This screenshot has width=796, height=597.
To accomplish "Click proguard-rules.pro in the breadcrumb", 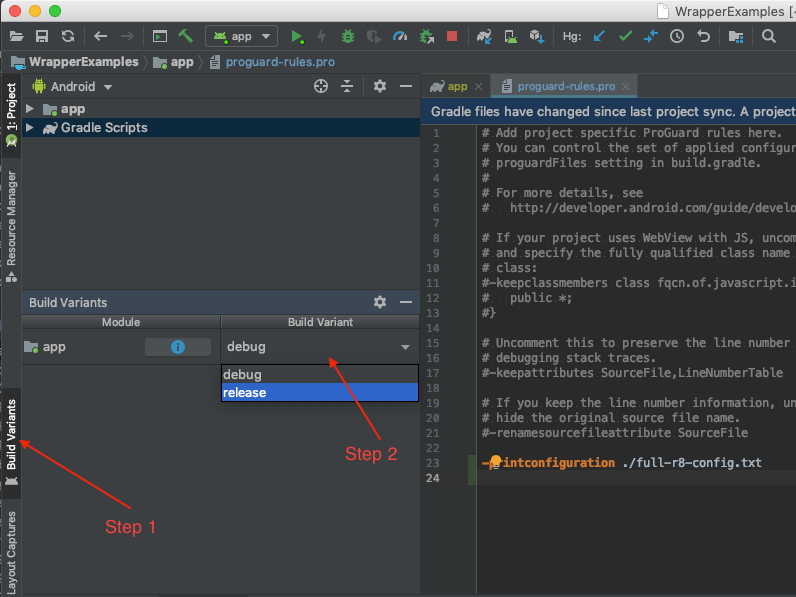I will (280, 62).
